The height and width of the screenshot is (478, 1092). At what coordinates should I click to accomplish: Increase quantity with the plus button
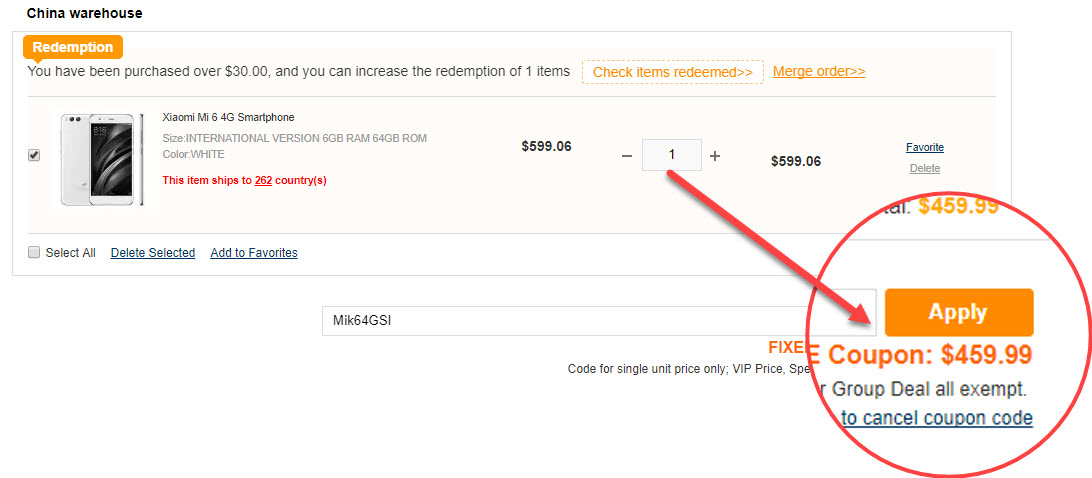pyautogui.click(x=715, y=156)
